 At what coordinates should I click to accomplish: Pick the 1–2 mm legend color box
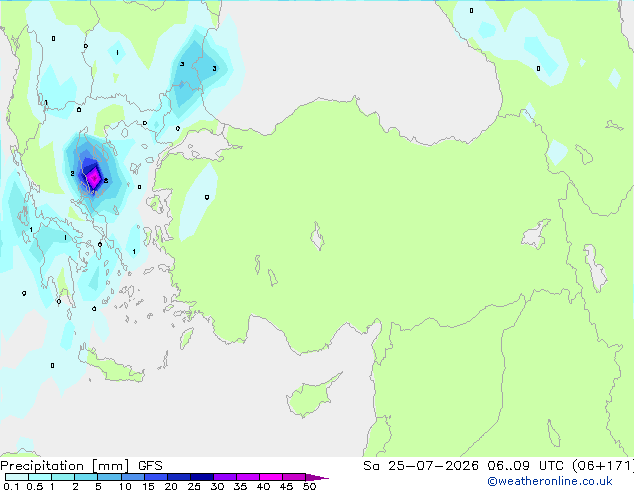coord(63,477)
